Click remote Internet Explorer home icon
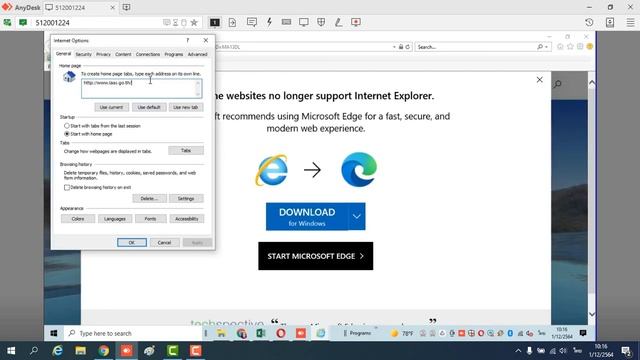Viewport: 640px width, 360px height. pyautogui.click(x=560, y=47)
